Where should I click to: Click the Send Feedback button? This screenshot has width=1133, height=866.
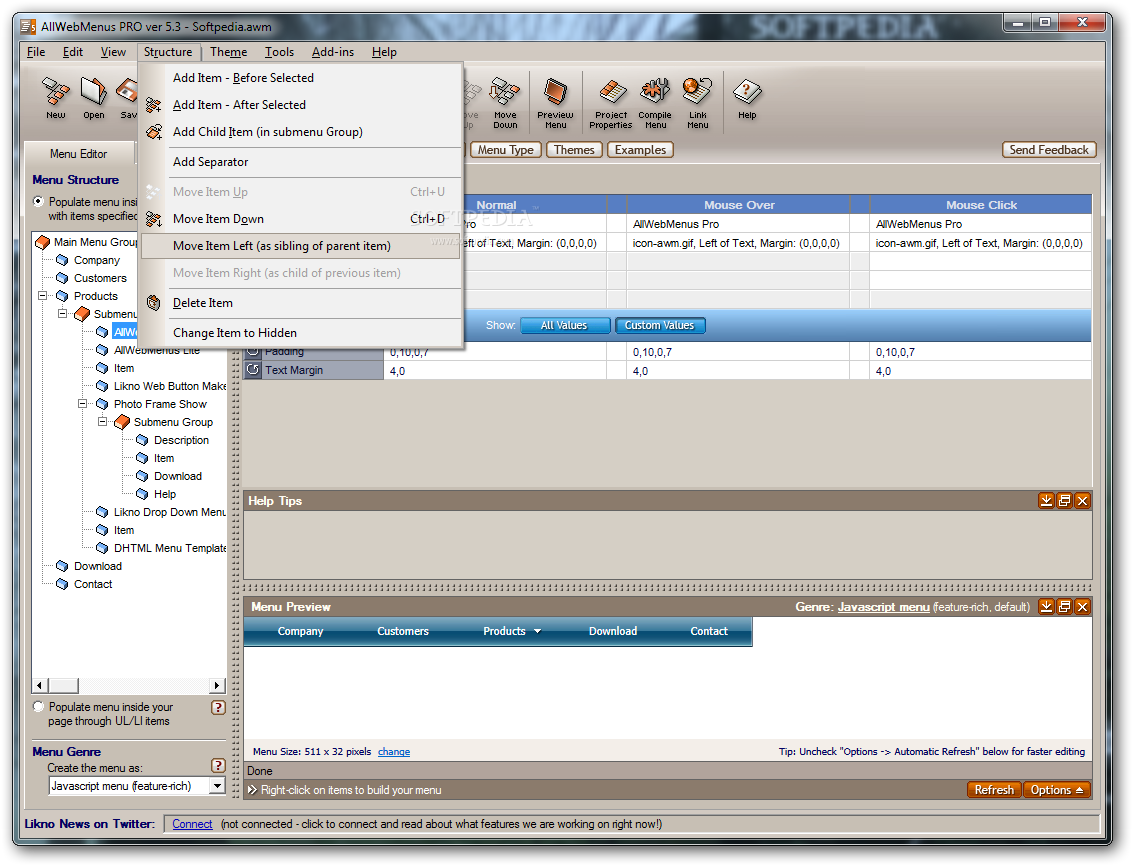(1049, 150)
